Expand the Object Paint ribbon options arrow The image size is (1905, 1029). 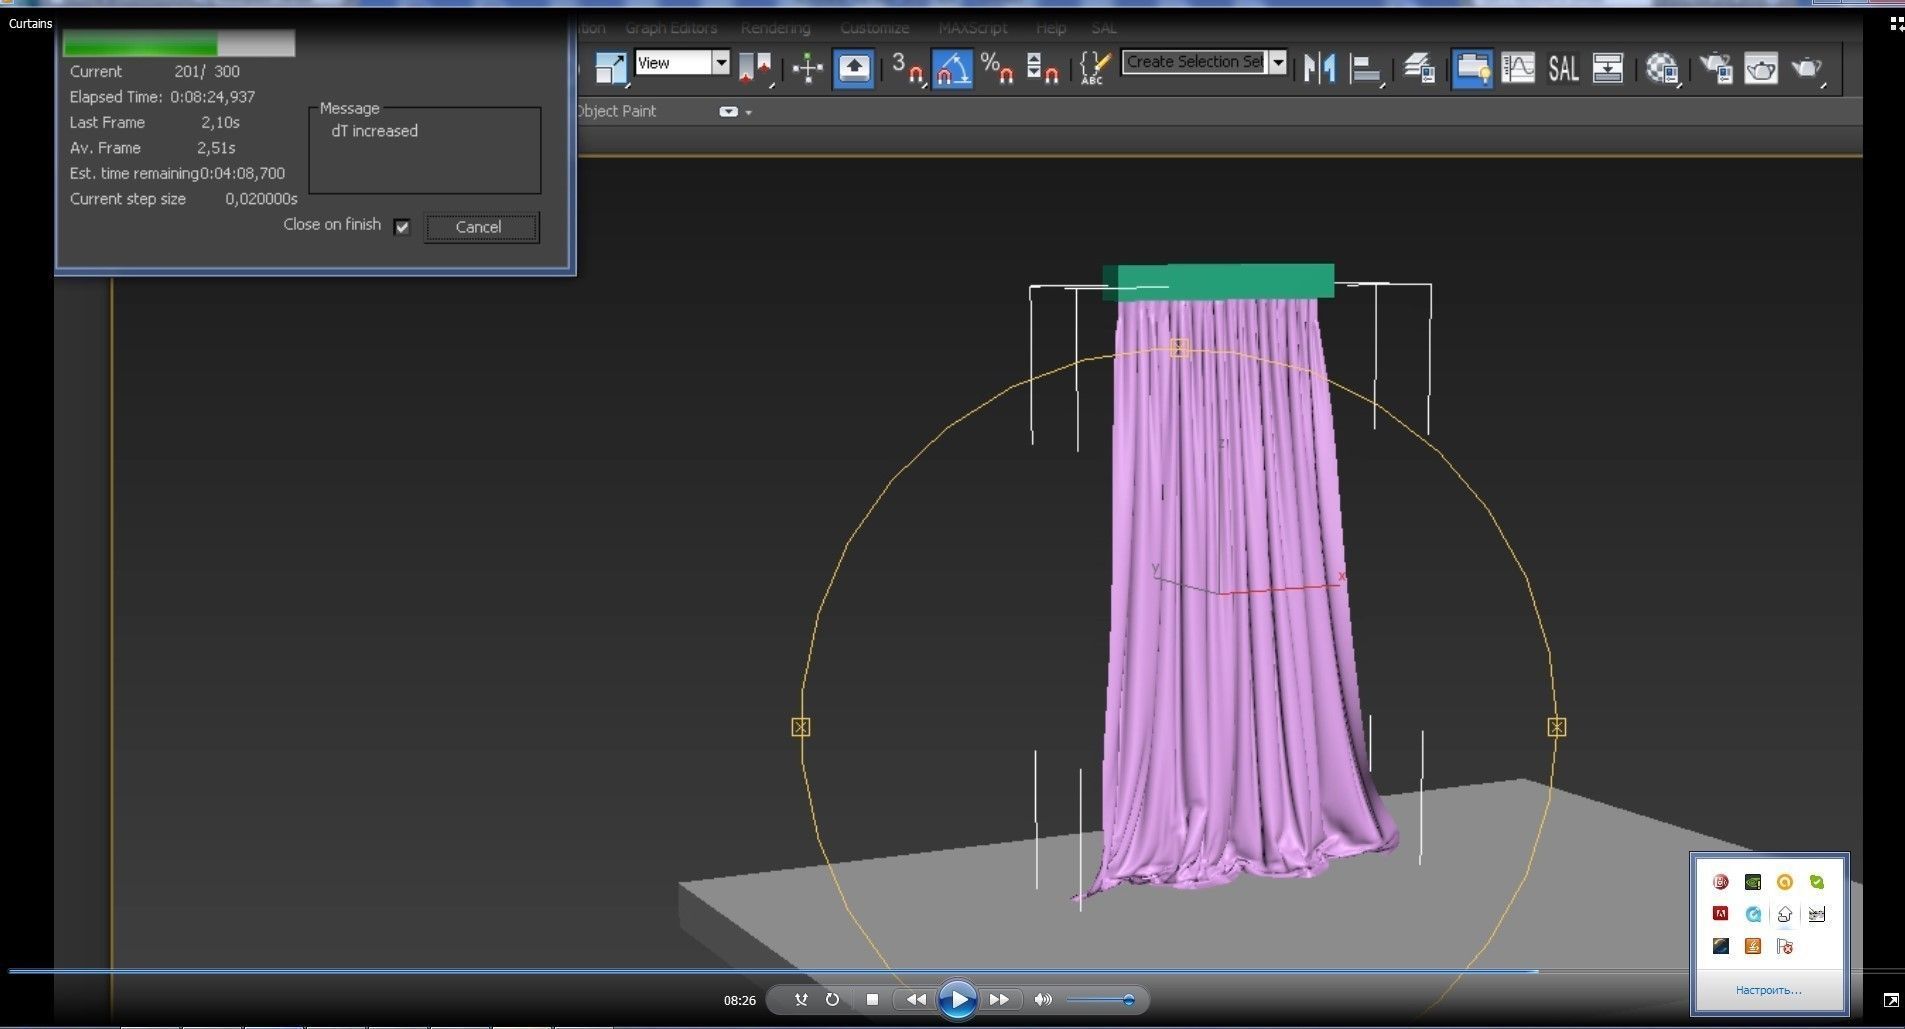[748, 112]
